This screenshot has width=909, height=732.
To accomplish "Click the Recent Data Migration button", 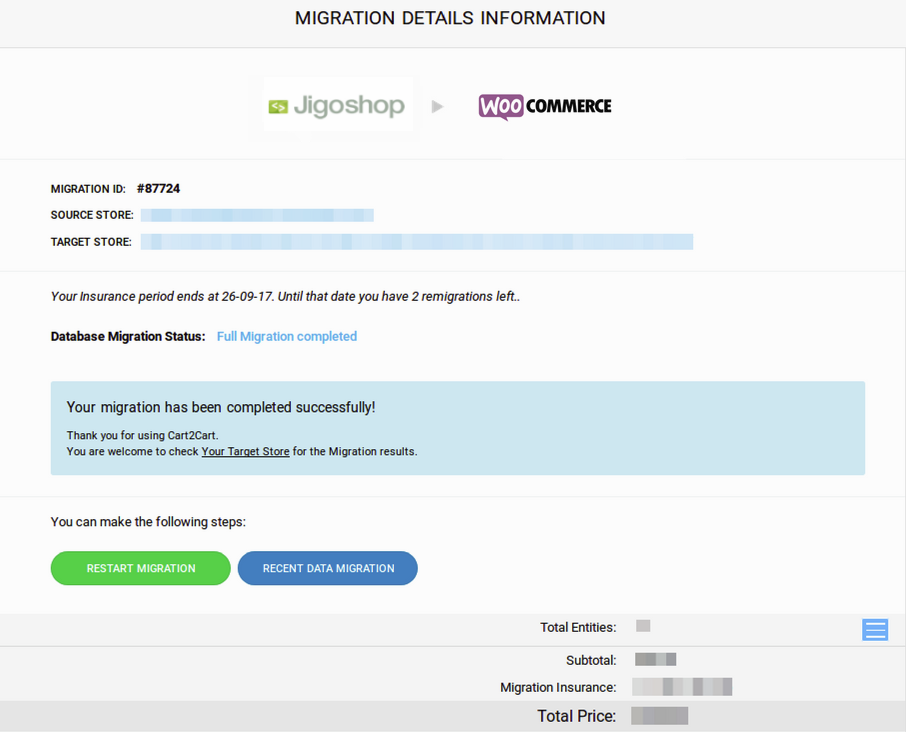I will tap(328, 568).
